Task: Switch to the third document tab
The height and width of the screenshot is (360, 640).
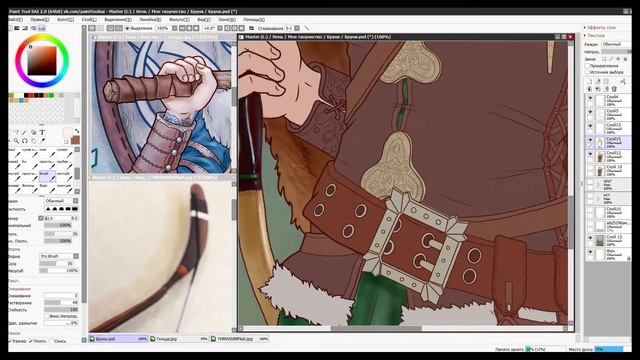Action: (x=240, y=339)
